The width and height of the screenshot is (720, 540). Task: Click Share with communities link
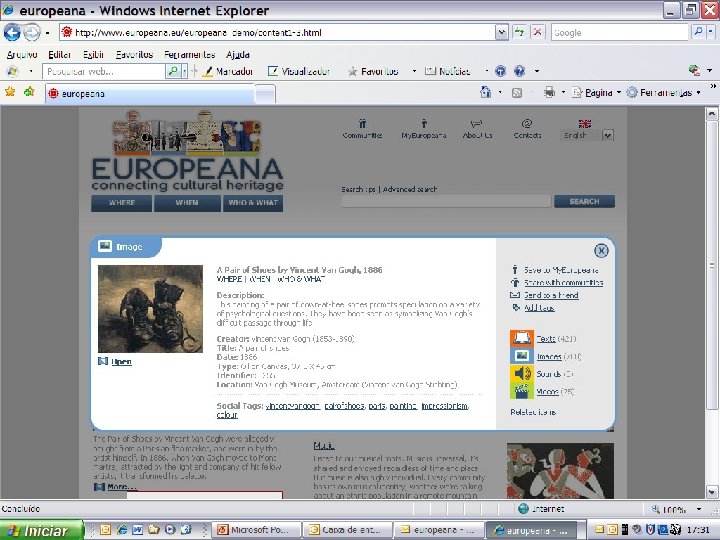click(563, 282)
